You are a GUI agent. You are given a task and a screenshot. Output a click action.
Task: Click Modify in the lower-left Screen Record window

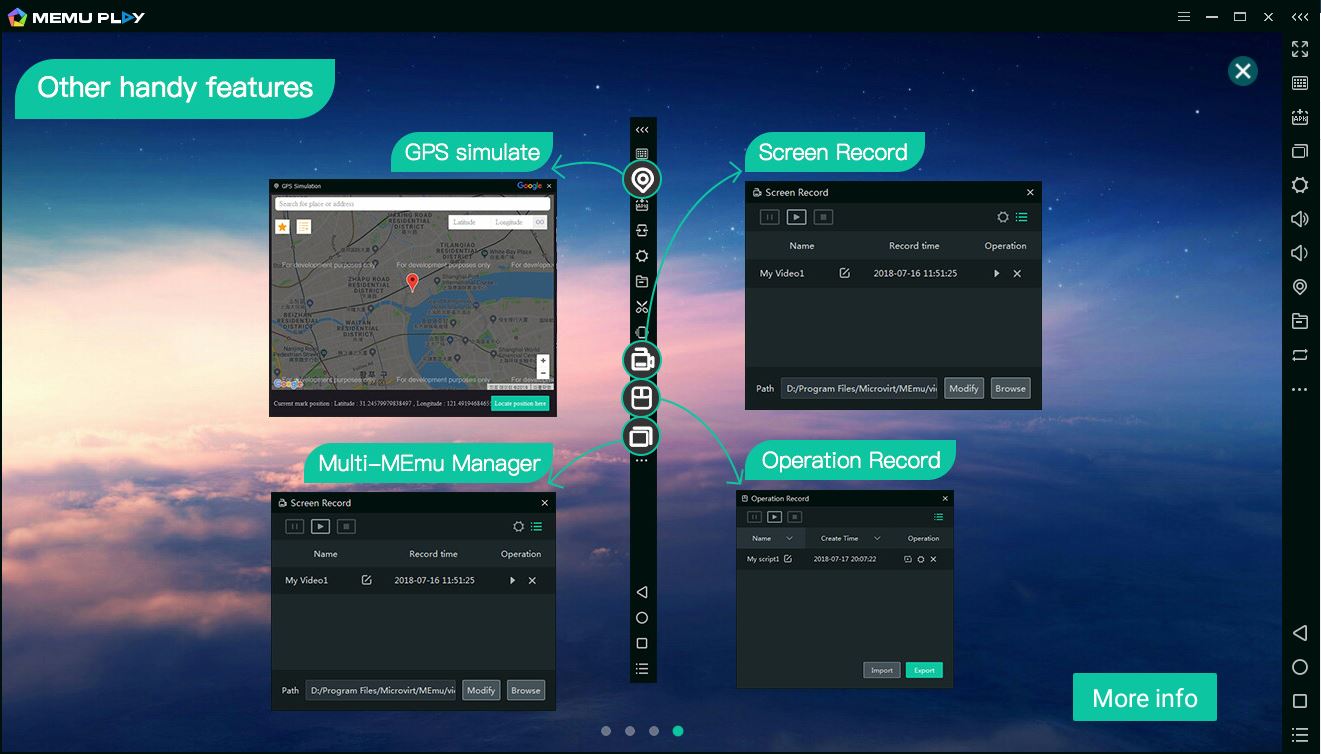click(x=481, y=690)
